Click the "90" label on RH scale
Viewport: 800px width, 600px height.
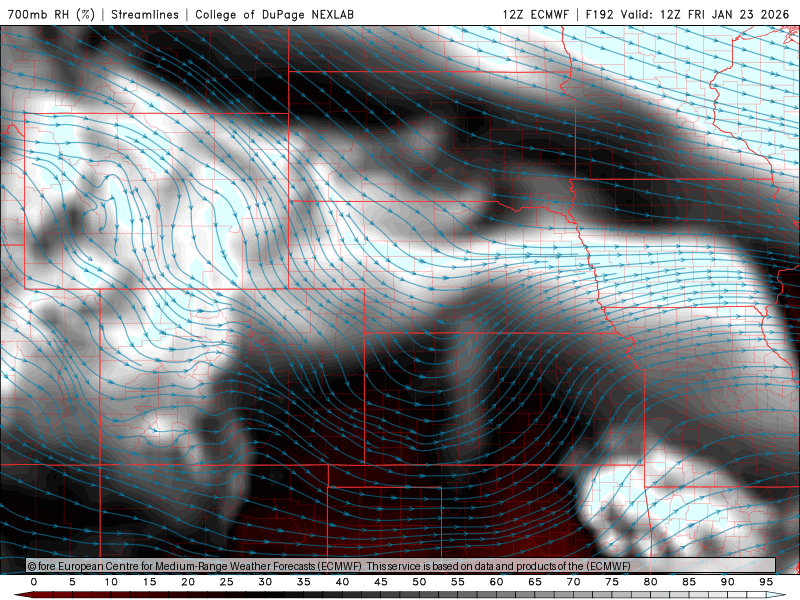(x=728, y=582)
